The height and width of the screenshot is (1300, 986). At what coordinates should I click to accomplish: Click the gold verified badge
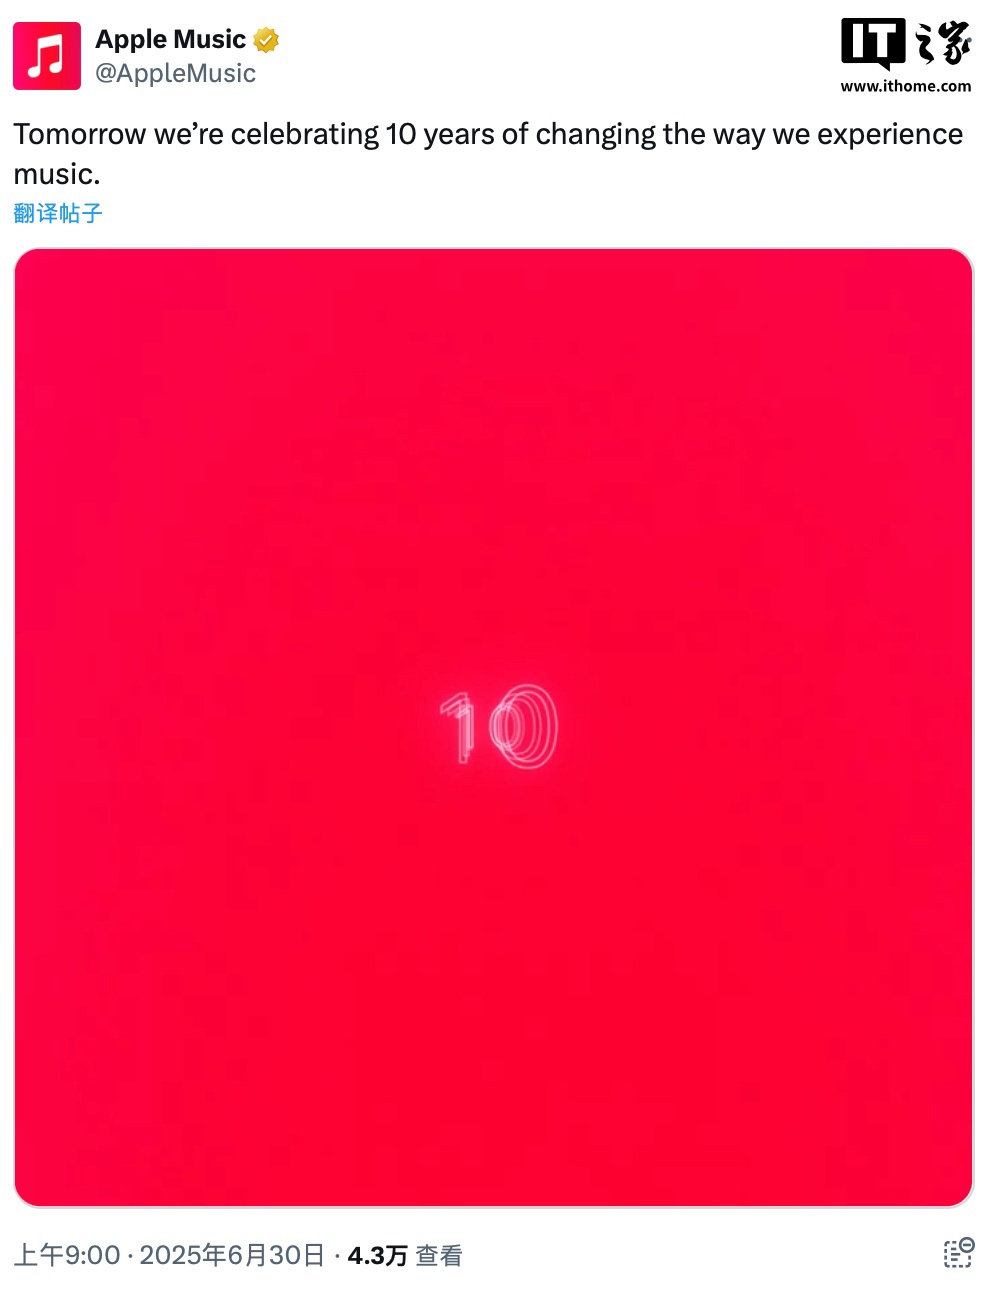pyautogui.click(x=266, y=40)
